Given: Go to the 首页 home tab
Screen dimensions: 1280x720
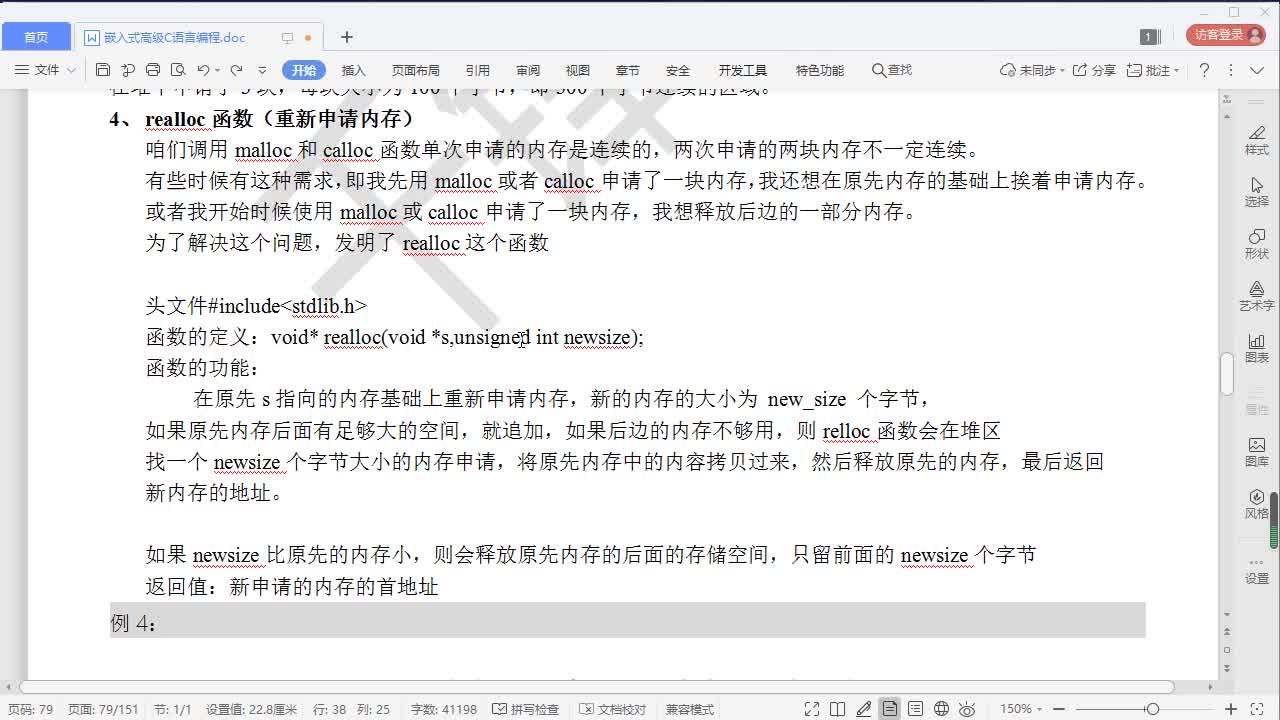Looking at the screenshot, I should pos(36,37).
